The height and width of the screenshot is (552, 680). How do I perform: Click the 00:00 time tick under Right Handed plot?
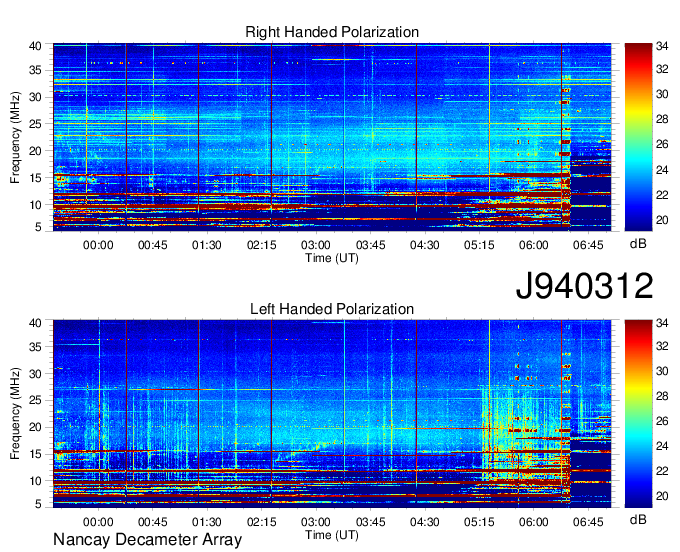98,245
